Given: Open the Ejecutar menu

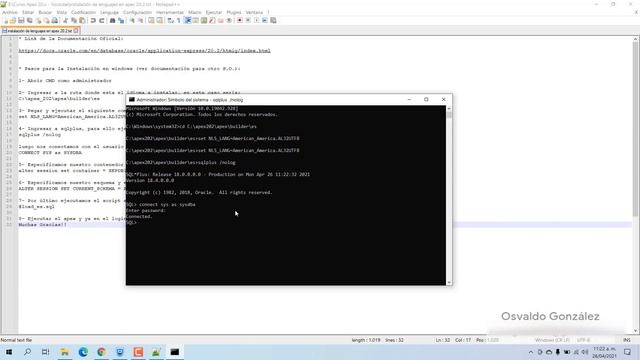Looking at the screenshot, I should tap(214, 12).
